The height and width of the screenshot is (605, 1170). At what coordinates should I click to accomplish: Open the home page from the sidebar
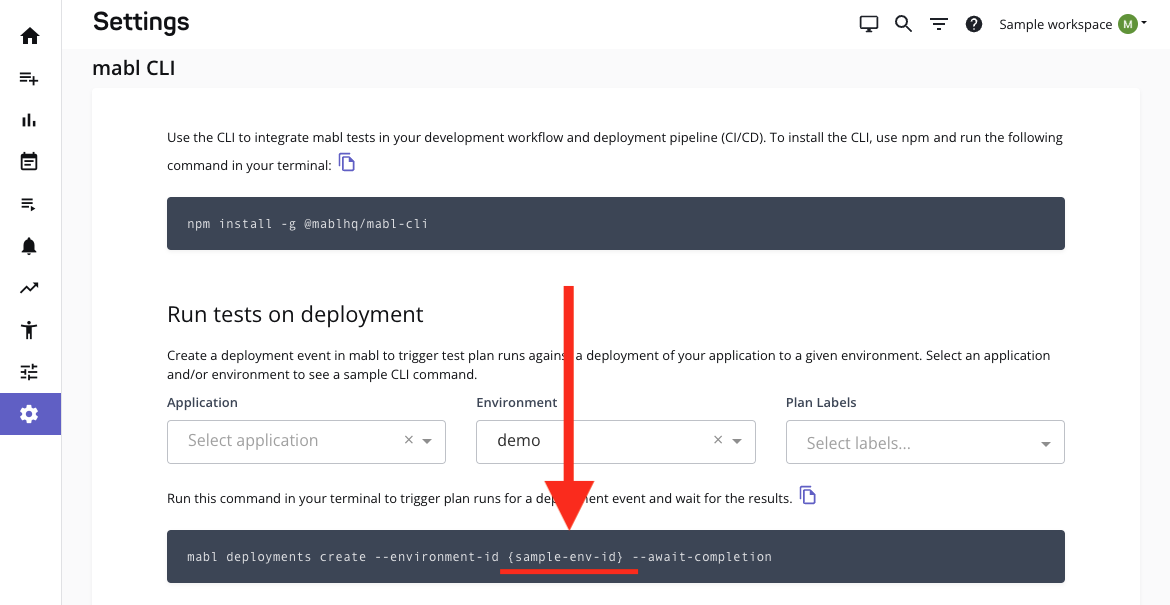click(x=30, y=35)
